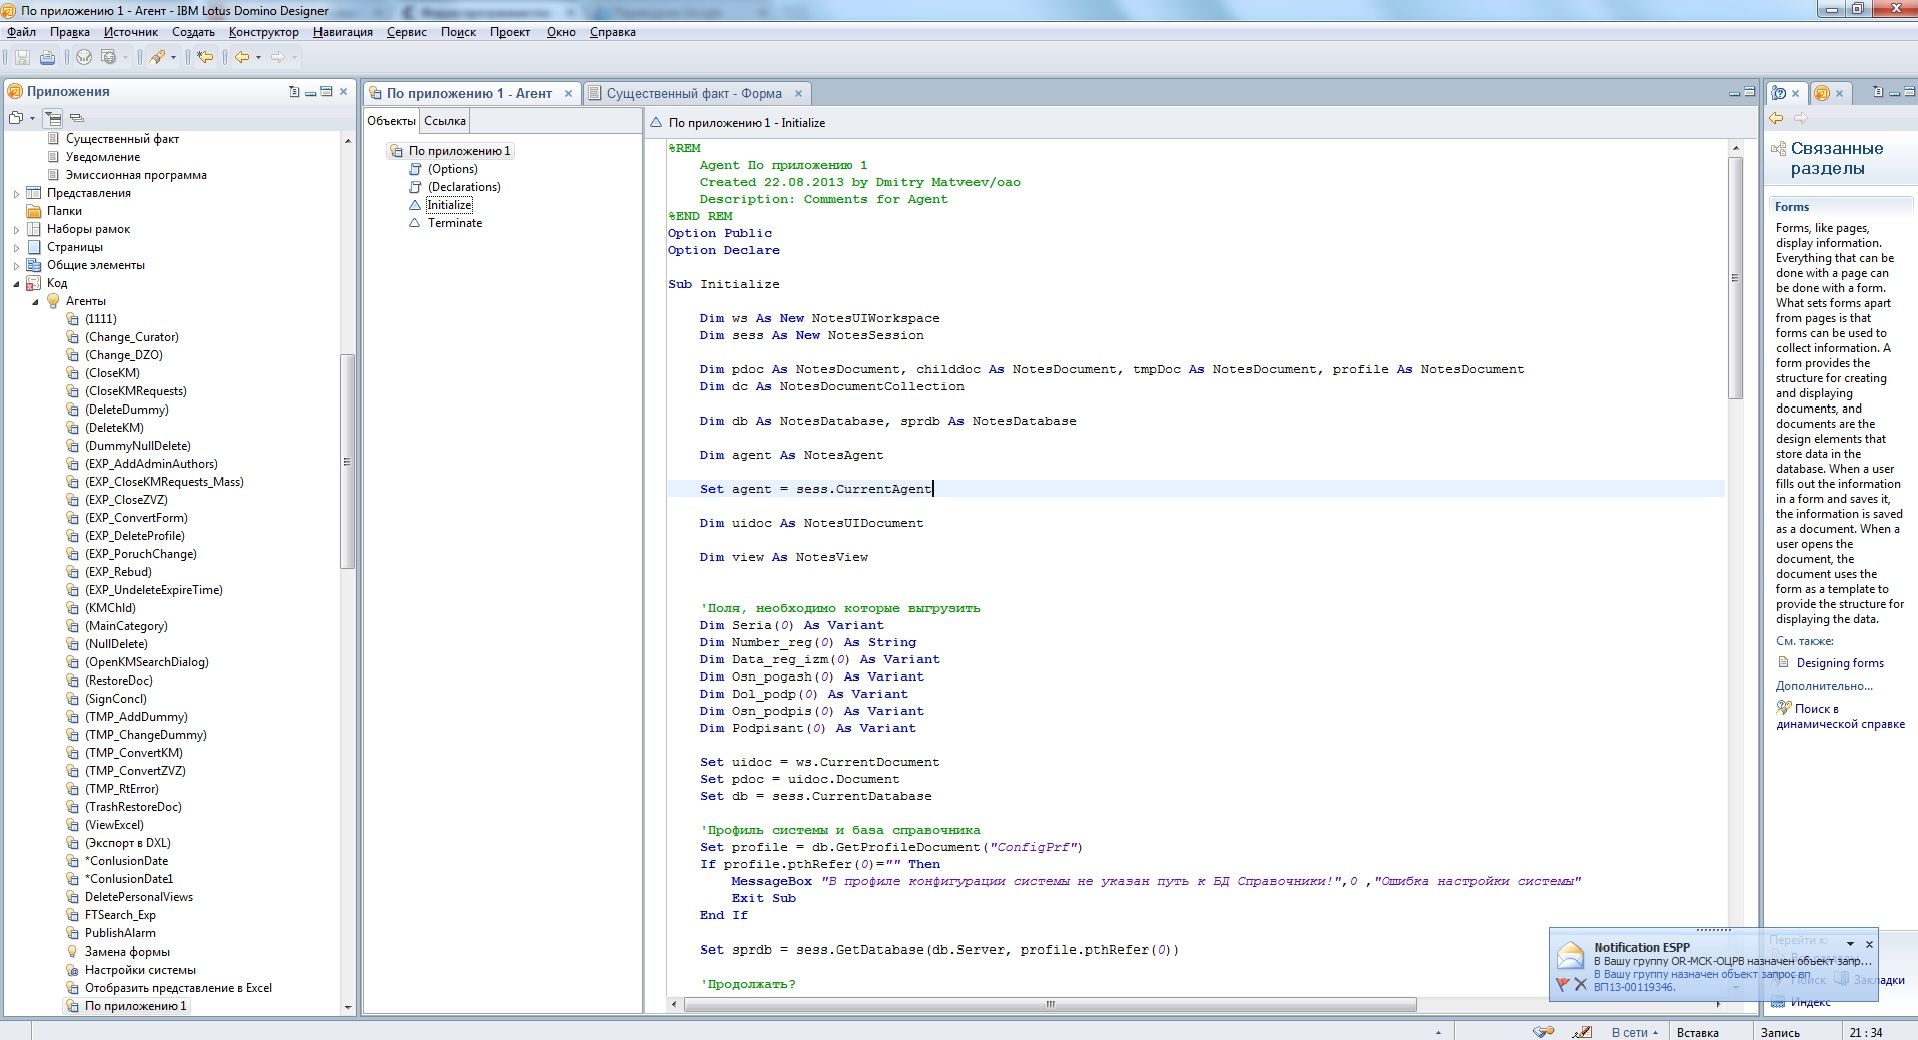
Task: Click the Дополнительно… link in help panel
Action: (1824, 686)
